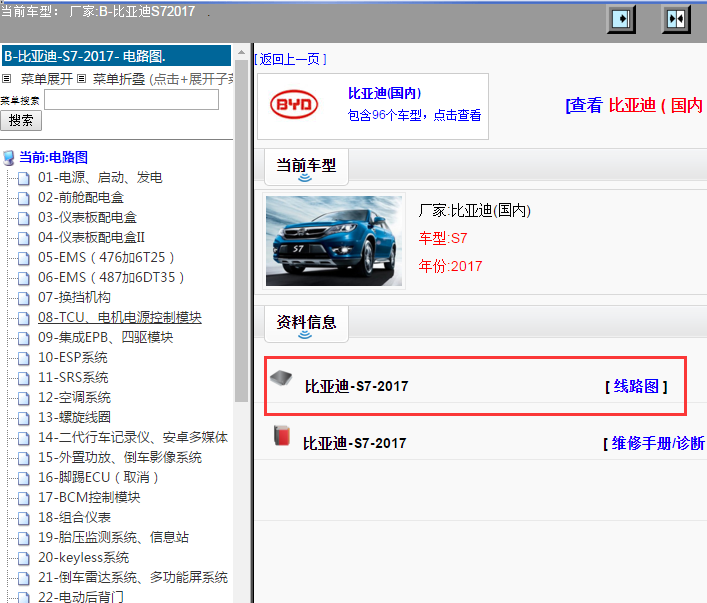Open 16-脚踢ECU（取消）tree item
The image size is (707, 603).
98,477
